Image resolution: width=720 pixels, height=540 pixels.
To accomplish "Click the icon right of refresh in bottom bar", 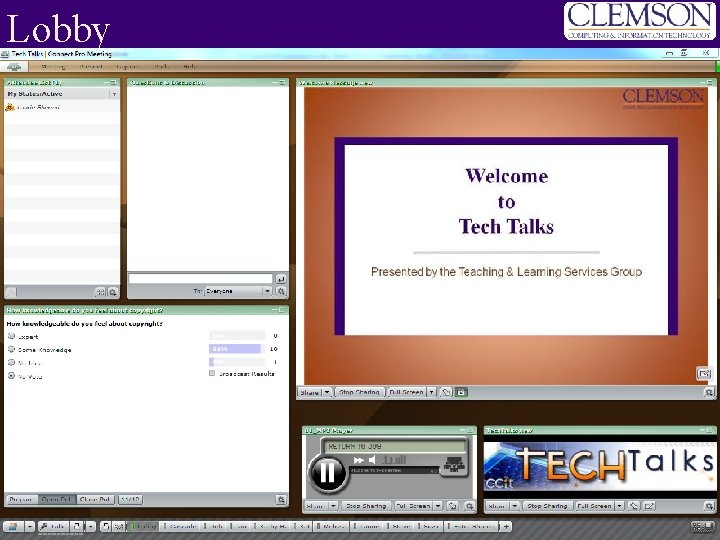I will [118, 527].
